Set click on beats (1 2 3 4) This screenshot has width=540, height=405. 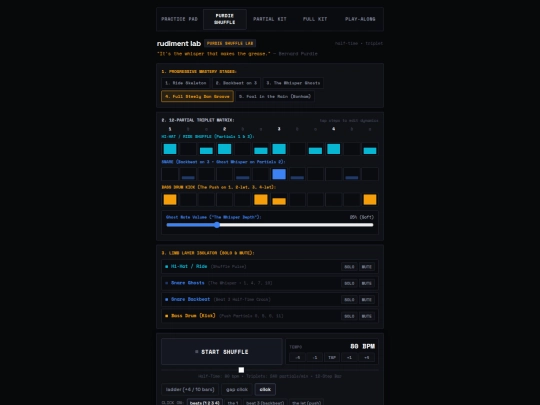[x=205, y=403]
